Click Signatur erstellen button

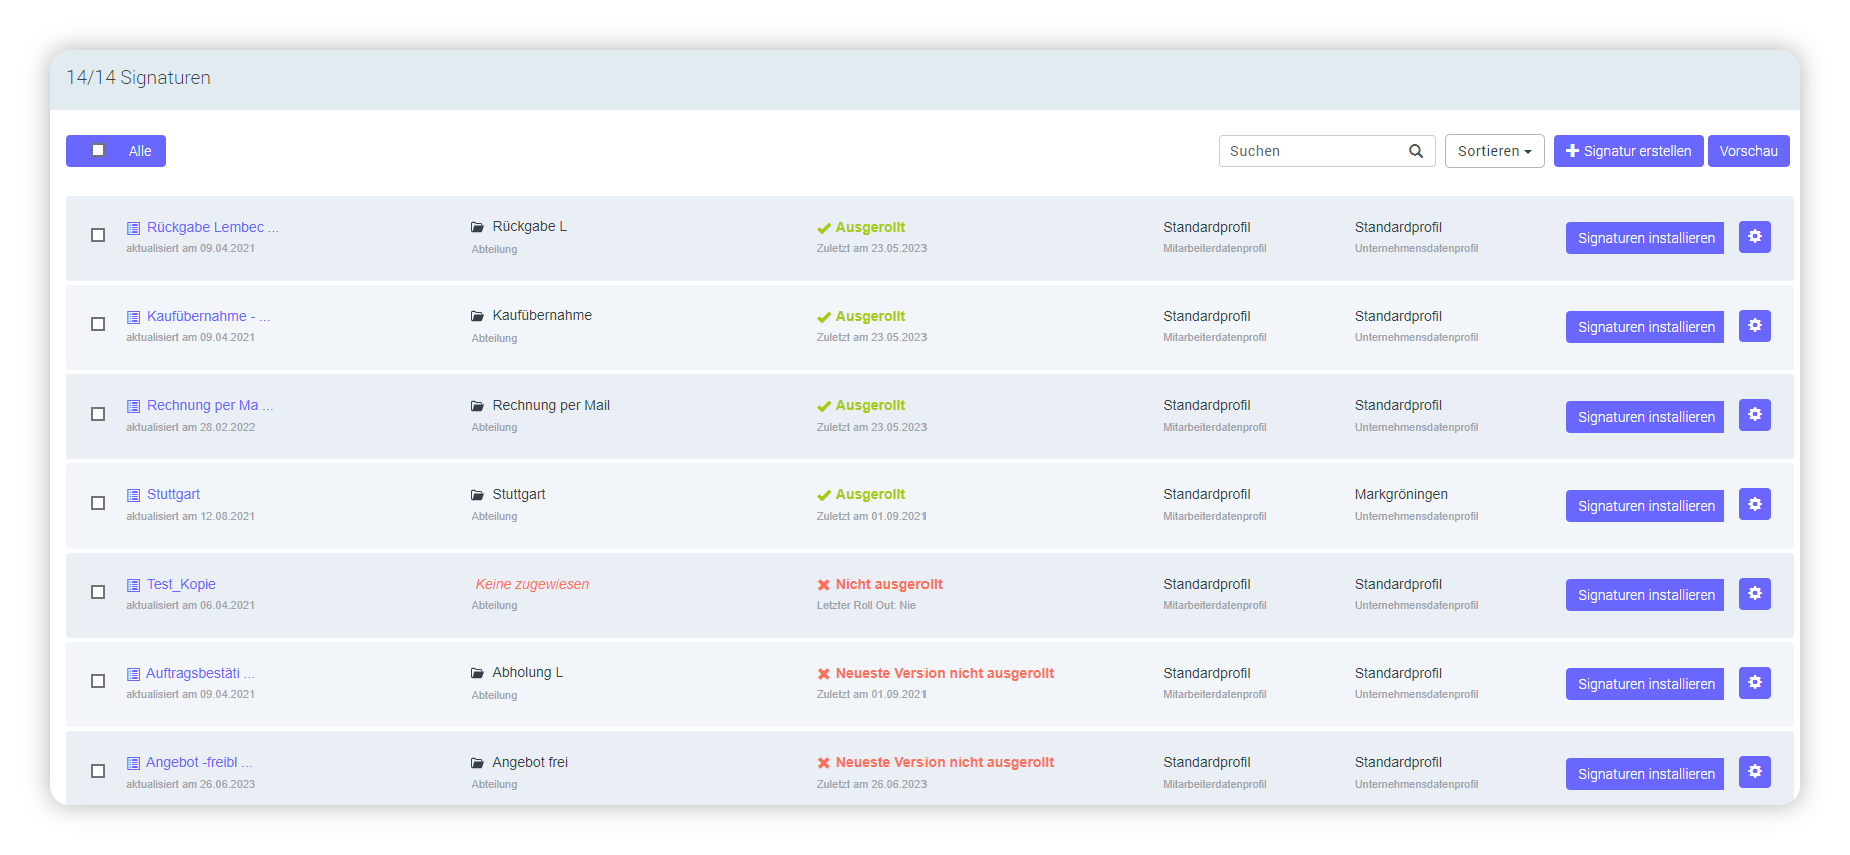pos(1628,151)
